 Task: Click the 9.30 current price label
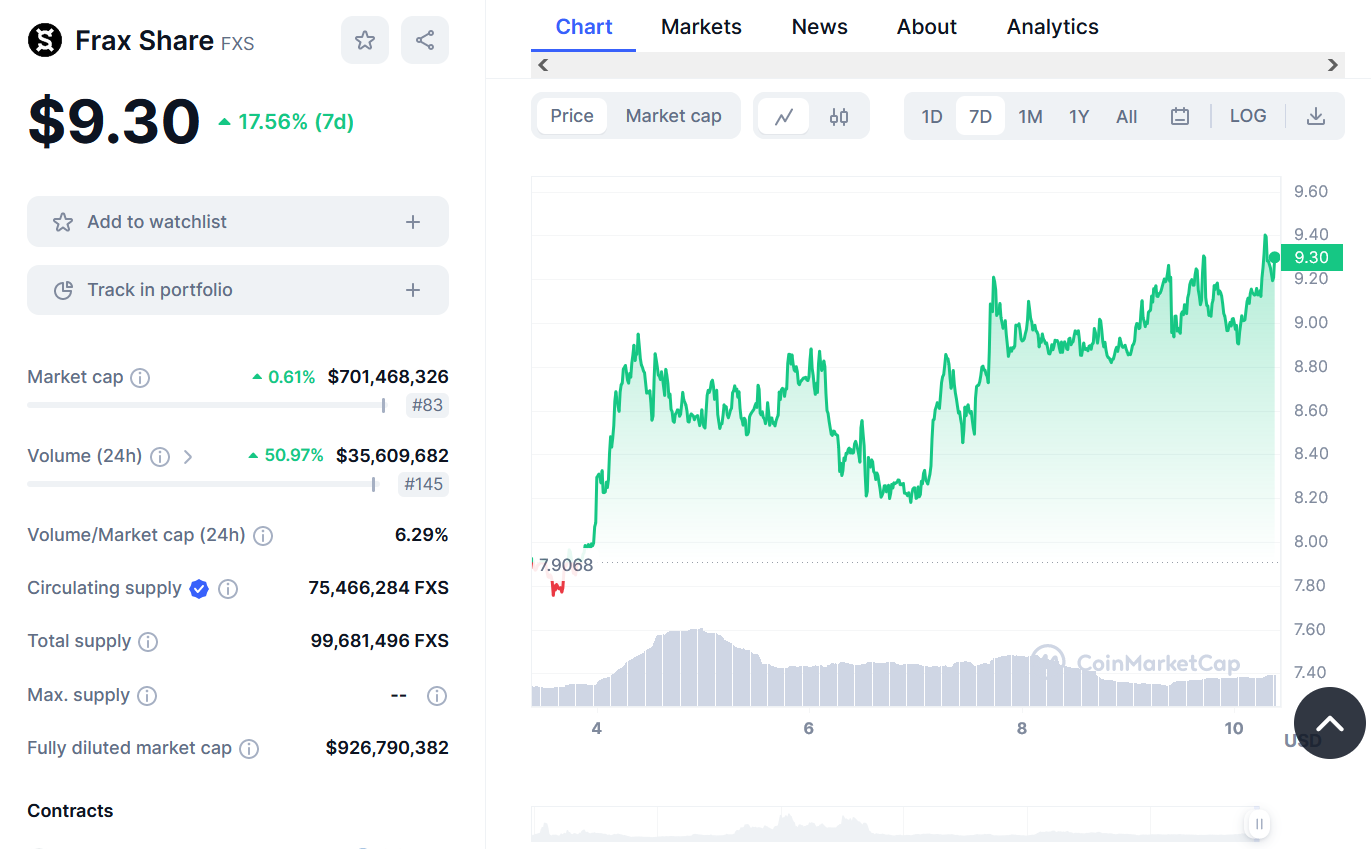point(1312,258)
